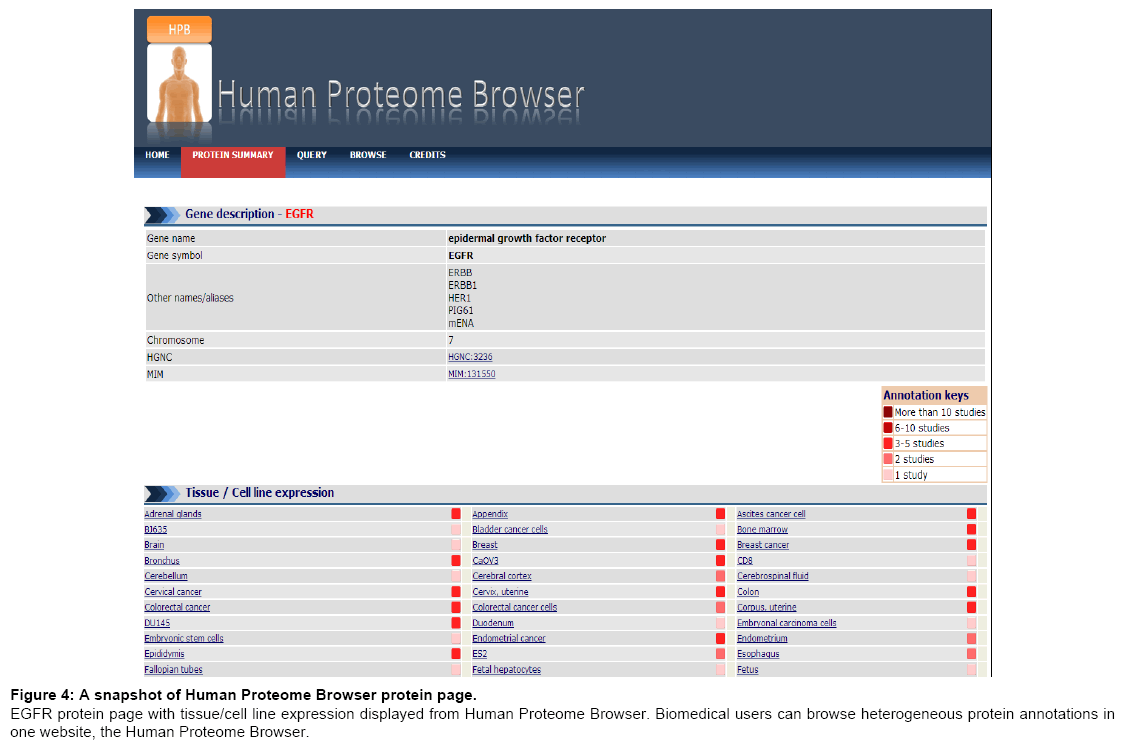
Task: Open the Colon tissue link
Action: (x=748, y=592)
